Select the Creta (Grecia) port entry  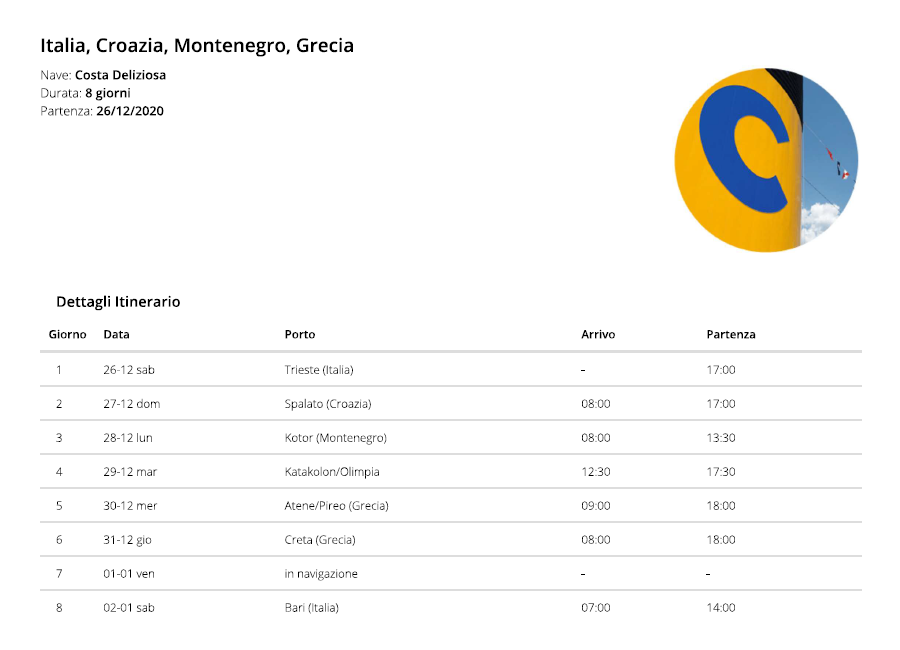pos(320,540)
